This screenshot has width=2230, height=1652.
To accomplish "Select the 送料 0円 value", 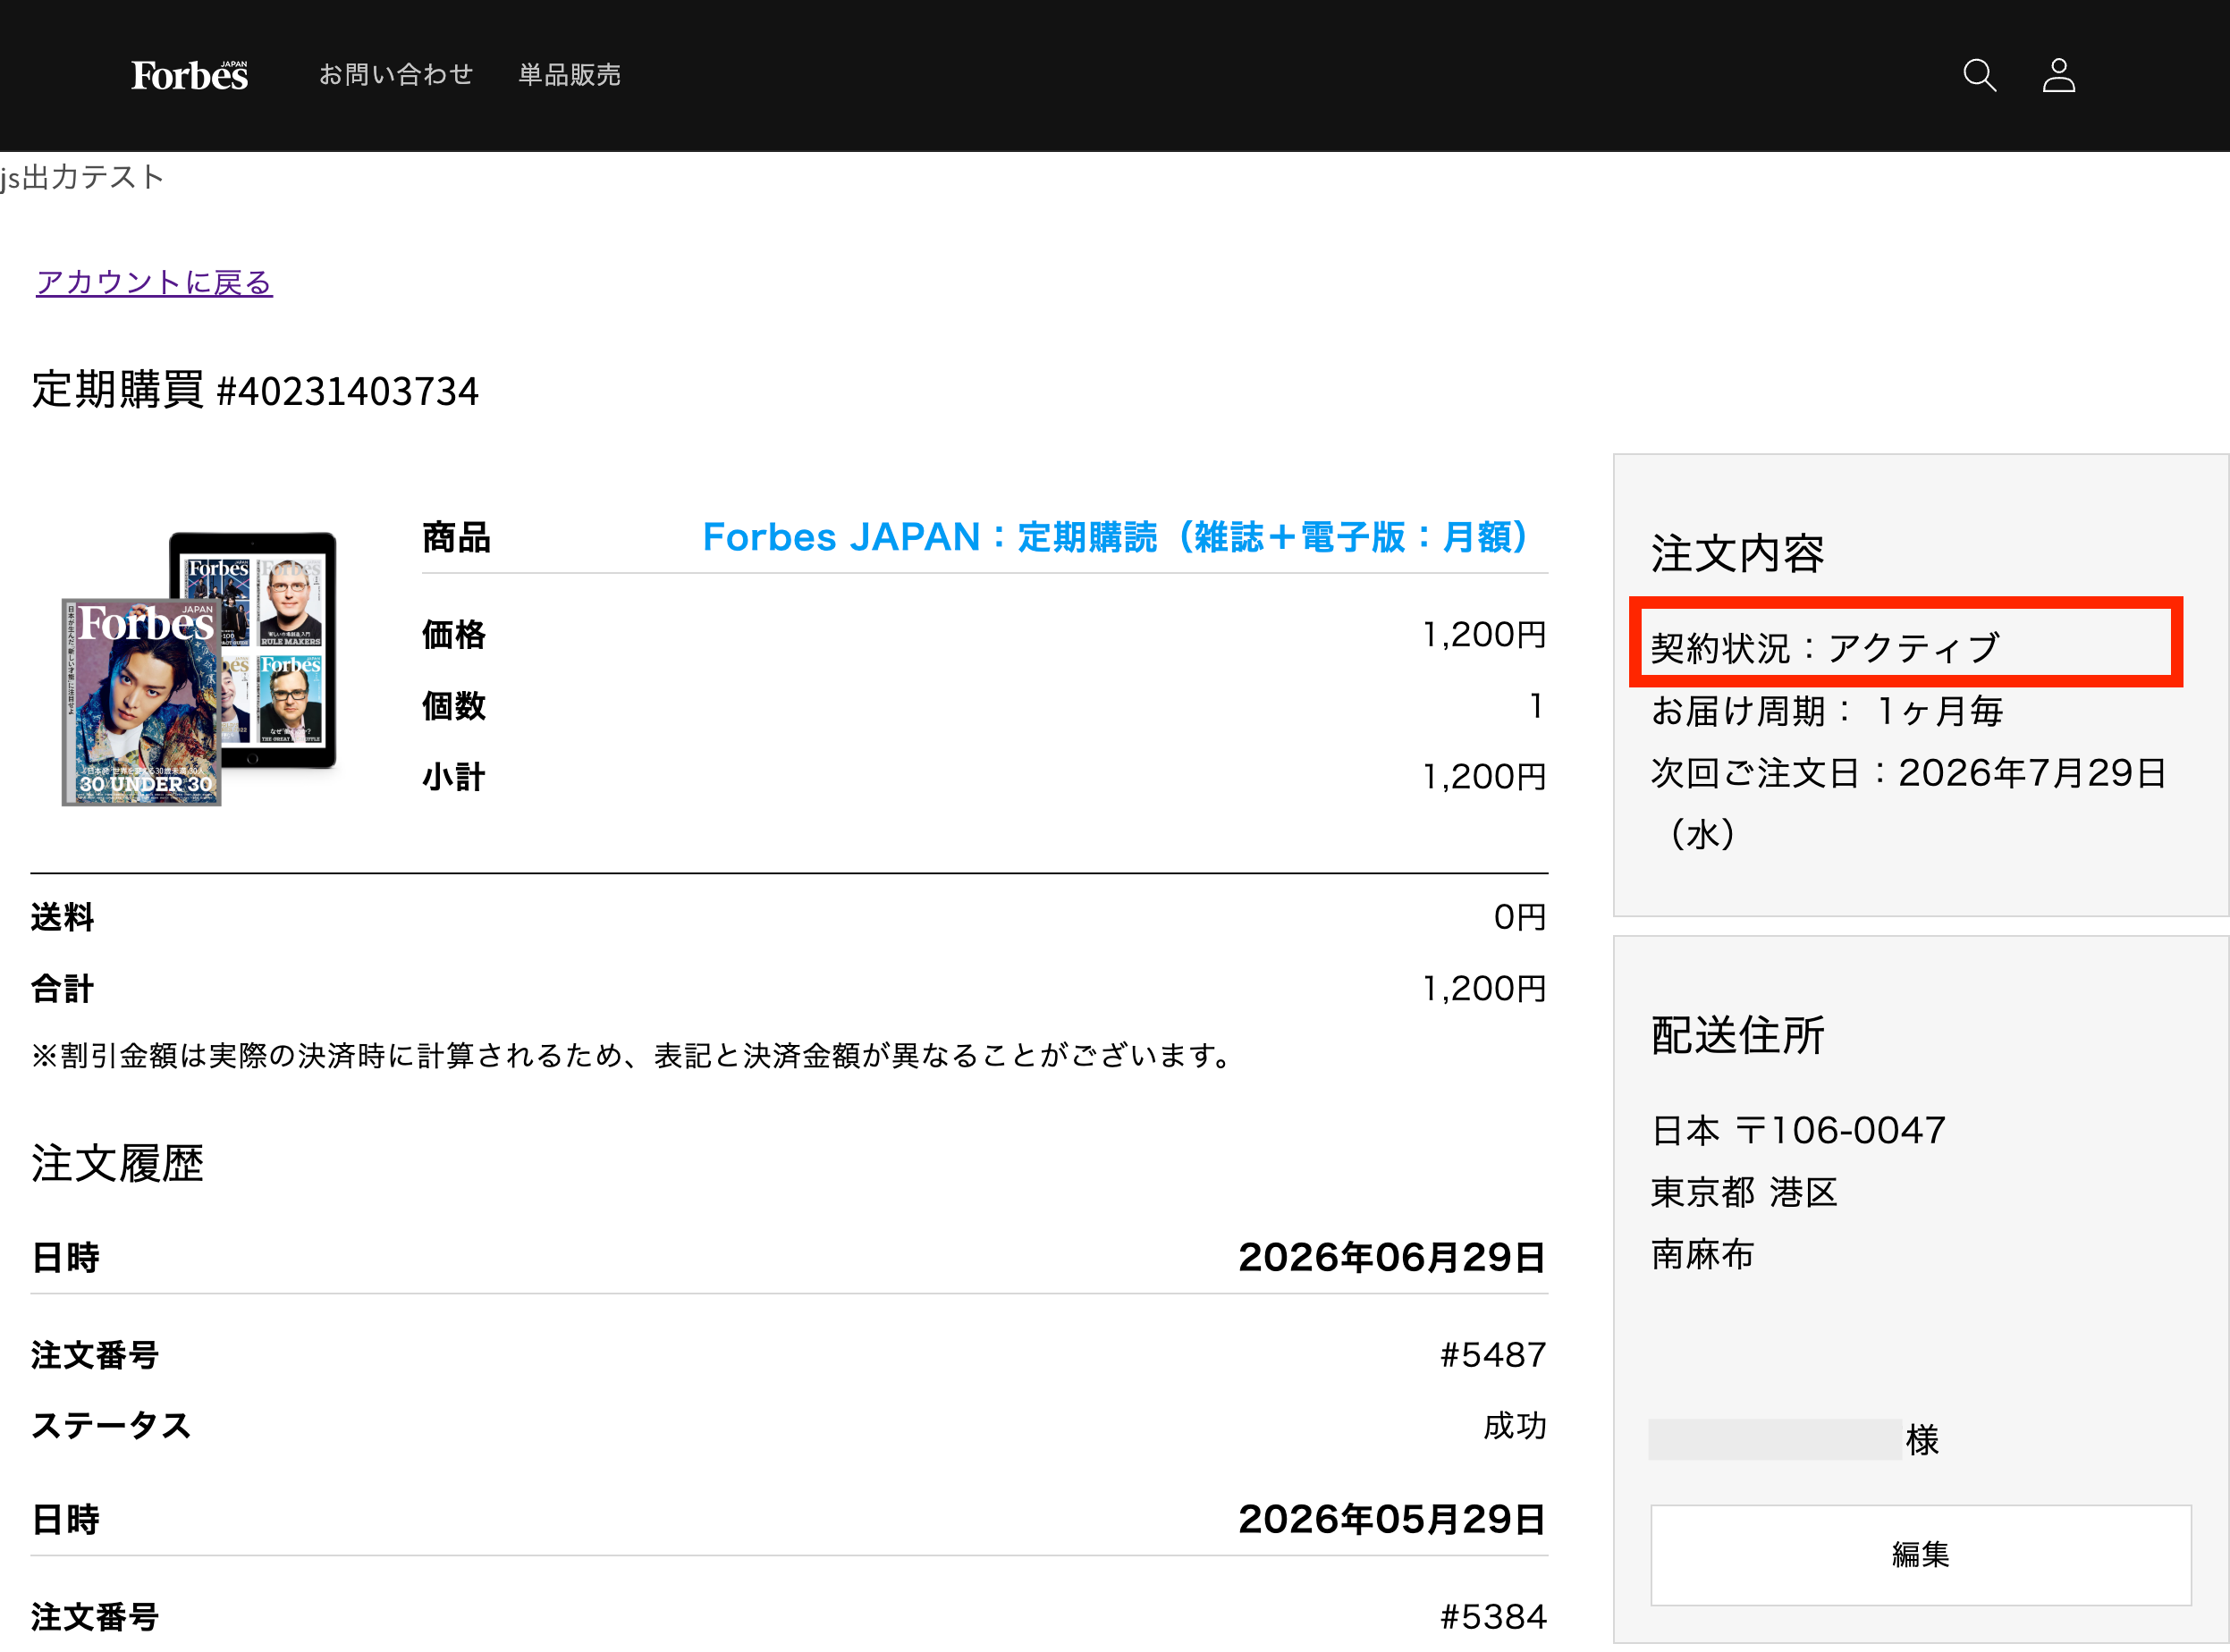I will (x=1520, y=917).
